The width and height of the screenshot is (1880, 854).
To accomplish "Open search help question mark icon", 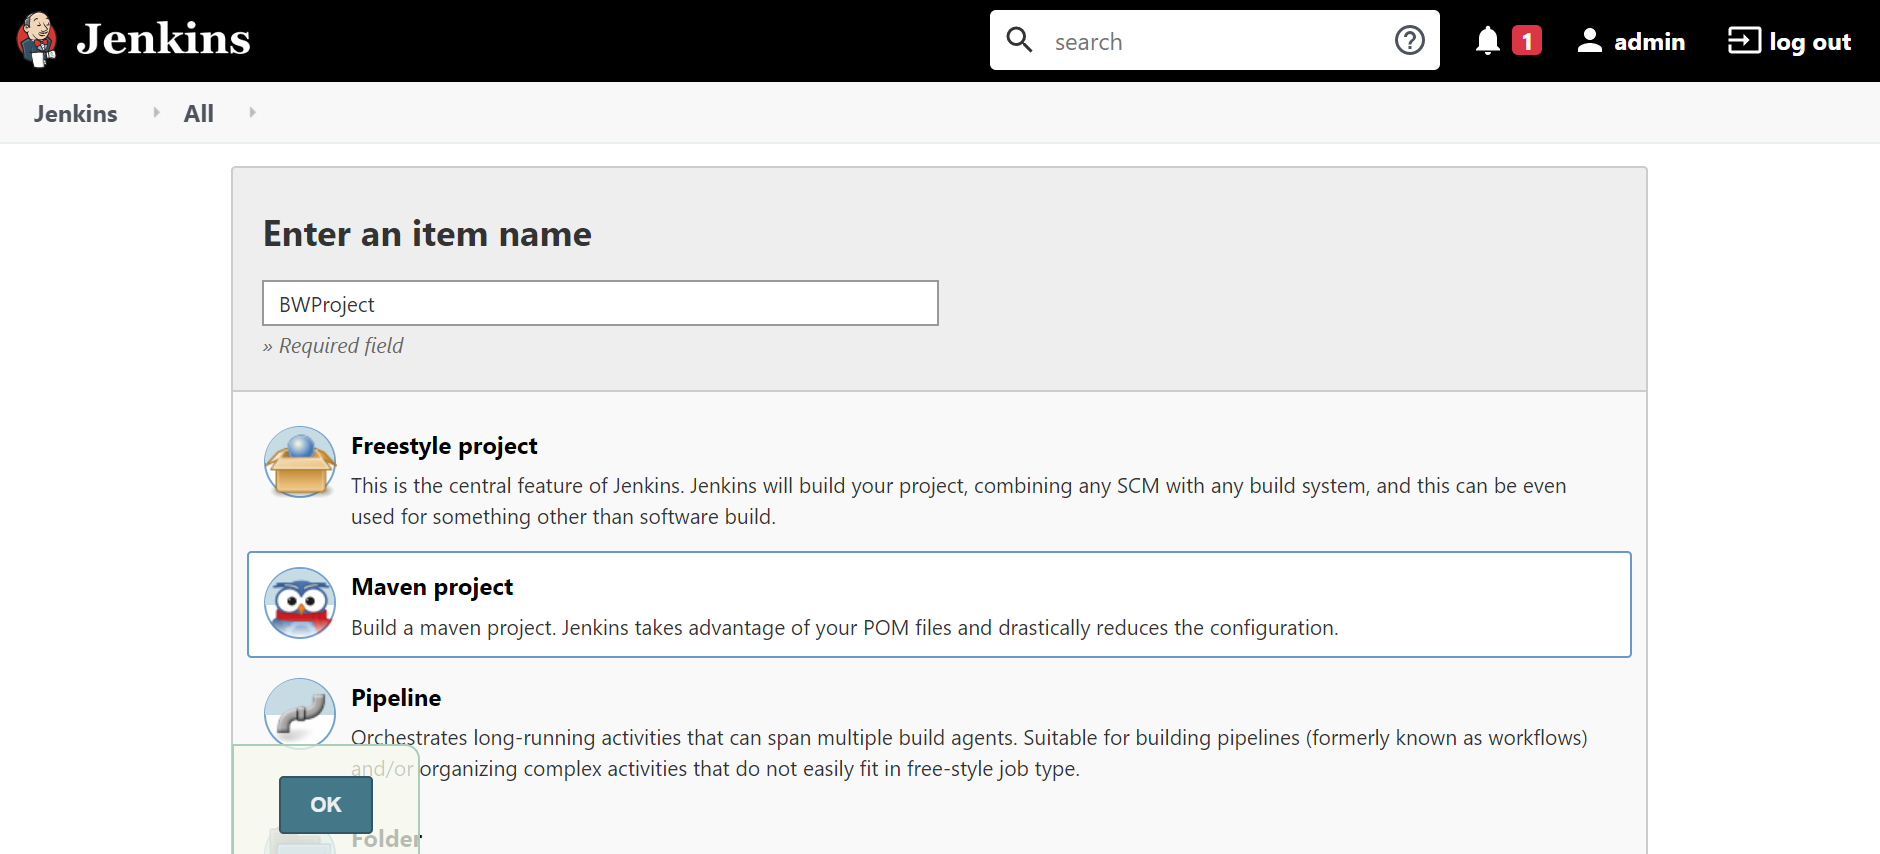I will pos(1409,40).
